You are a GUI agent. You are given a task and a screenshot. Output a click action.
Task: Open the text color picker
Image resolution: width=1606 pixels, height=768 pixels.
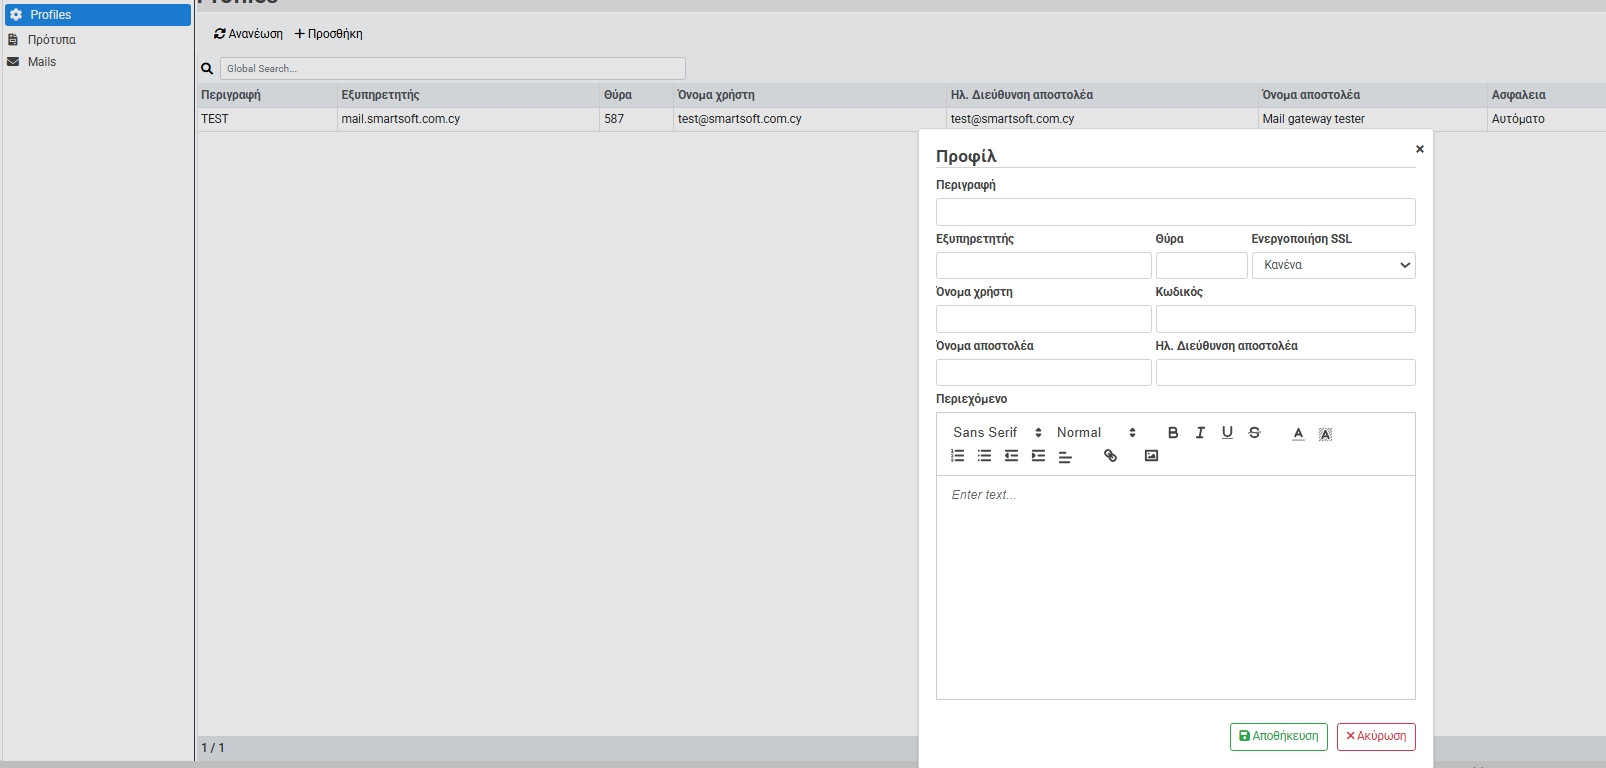1298,433
